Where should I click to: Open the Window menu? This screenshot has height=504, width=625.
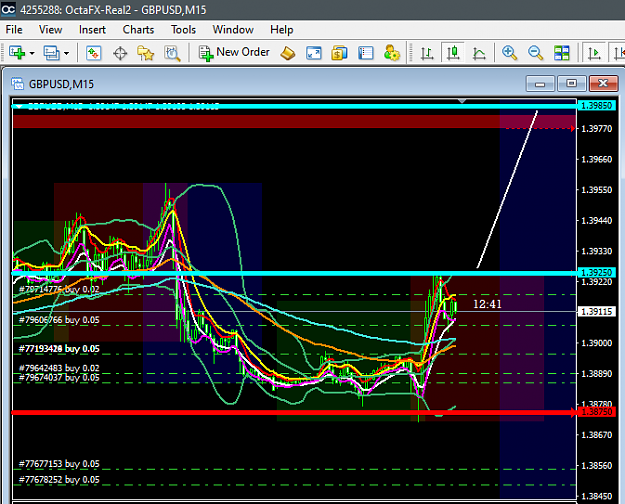point(233,30)
